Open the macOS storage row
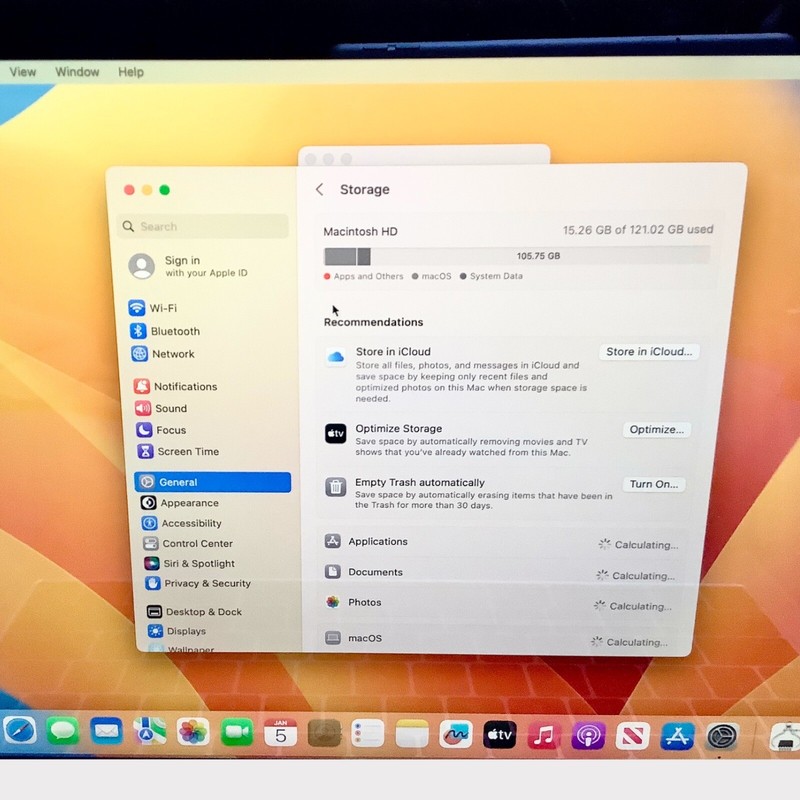 (x=497, y=639)
